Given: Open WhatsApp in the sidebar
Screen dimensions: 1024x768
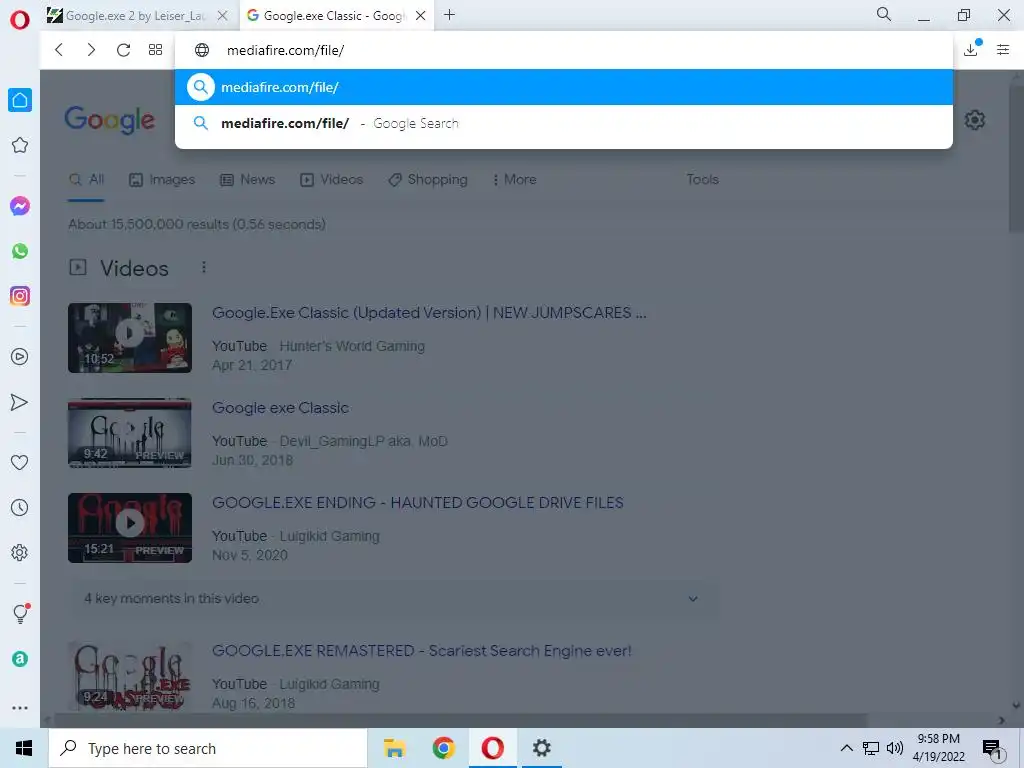Looking at the screenshot, I should (x=20, y=251).
